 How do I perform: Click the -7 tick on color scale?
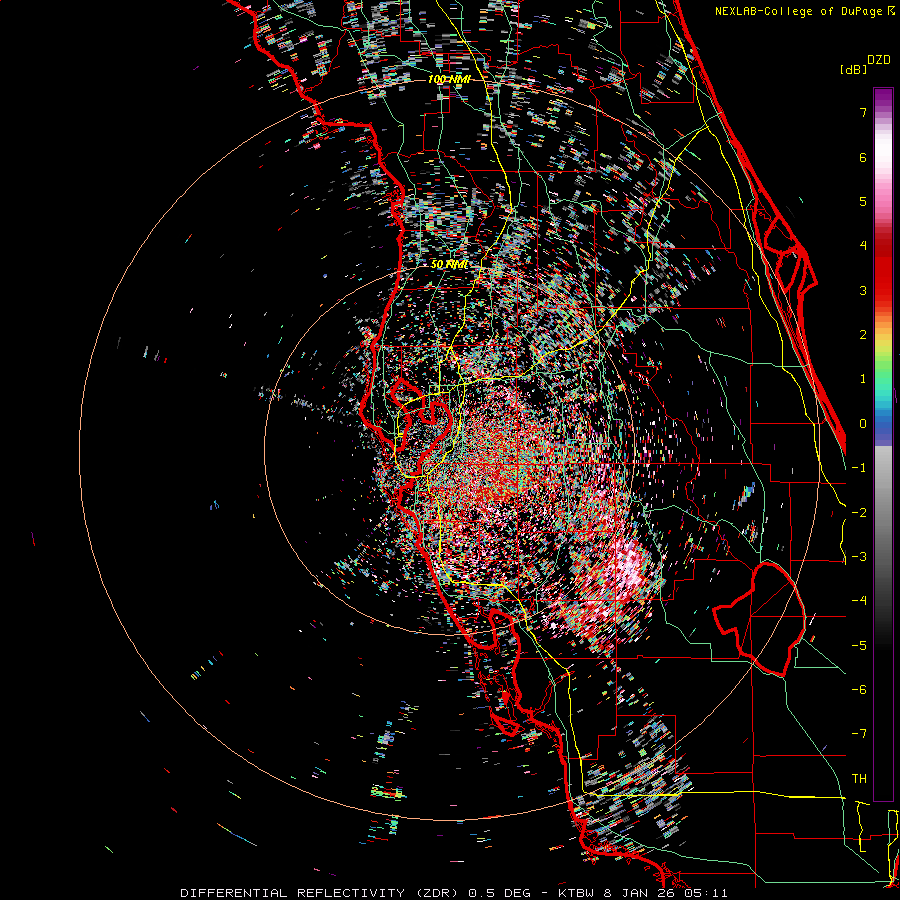point(859,734)
